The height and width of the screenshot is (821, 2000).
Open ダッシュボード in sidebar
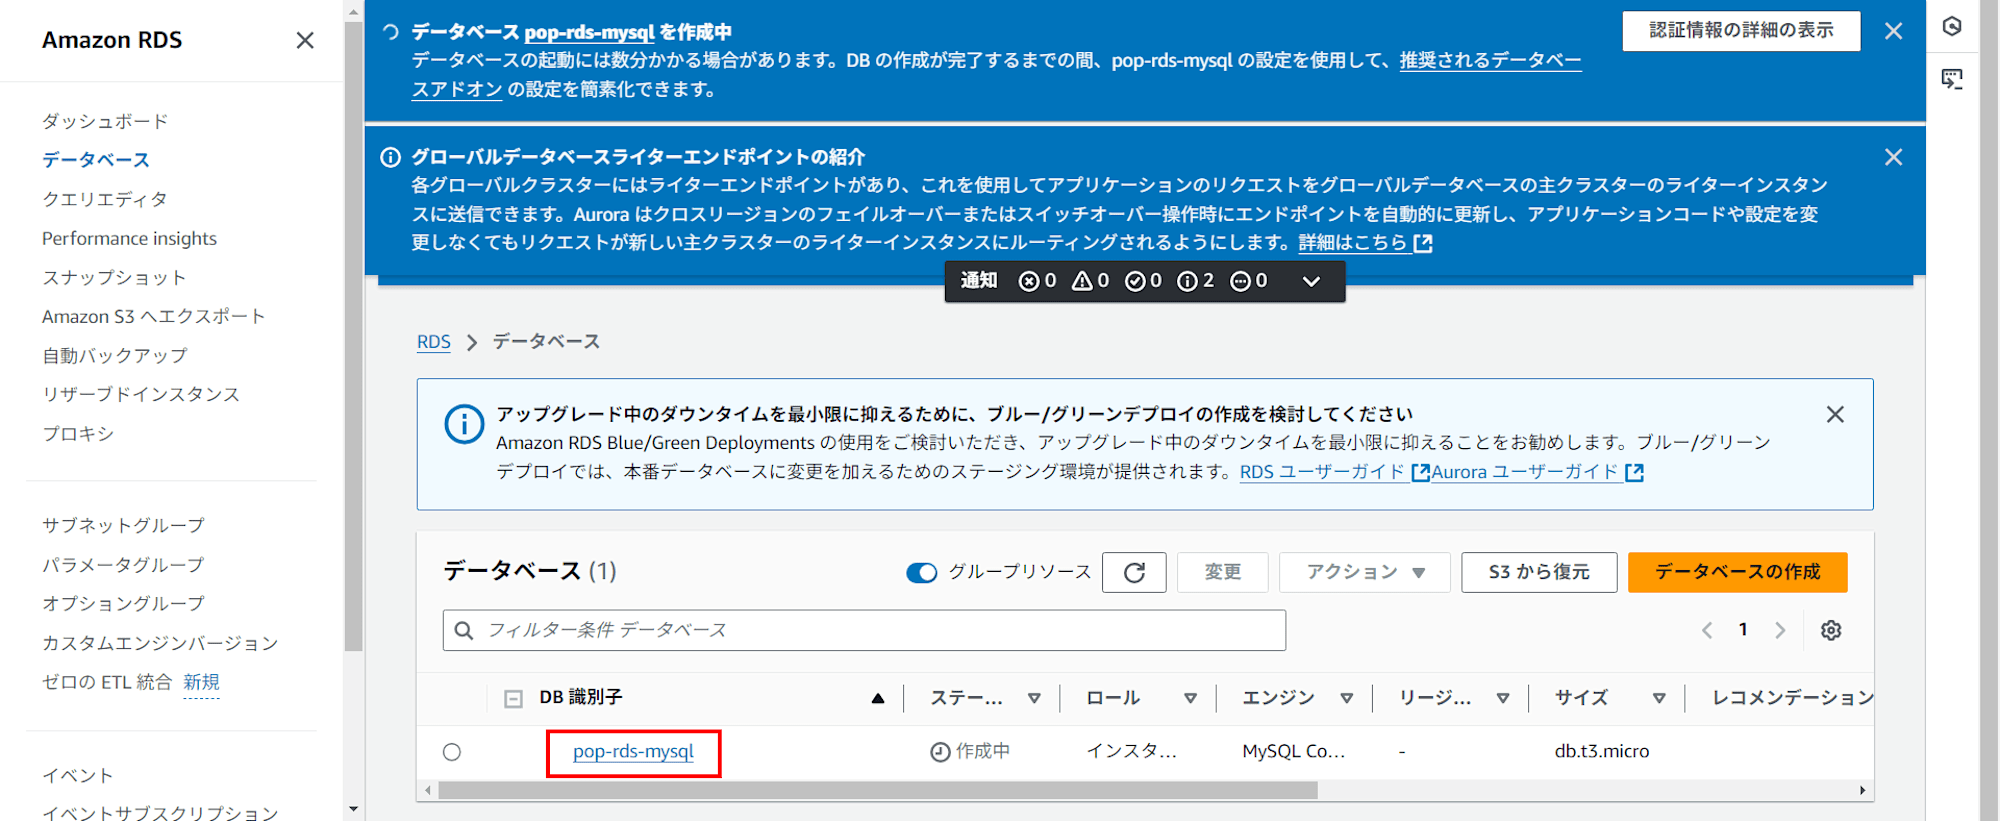[105, 121]
